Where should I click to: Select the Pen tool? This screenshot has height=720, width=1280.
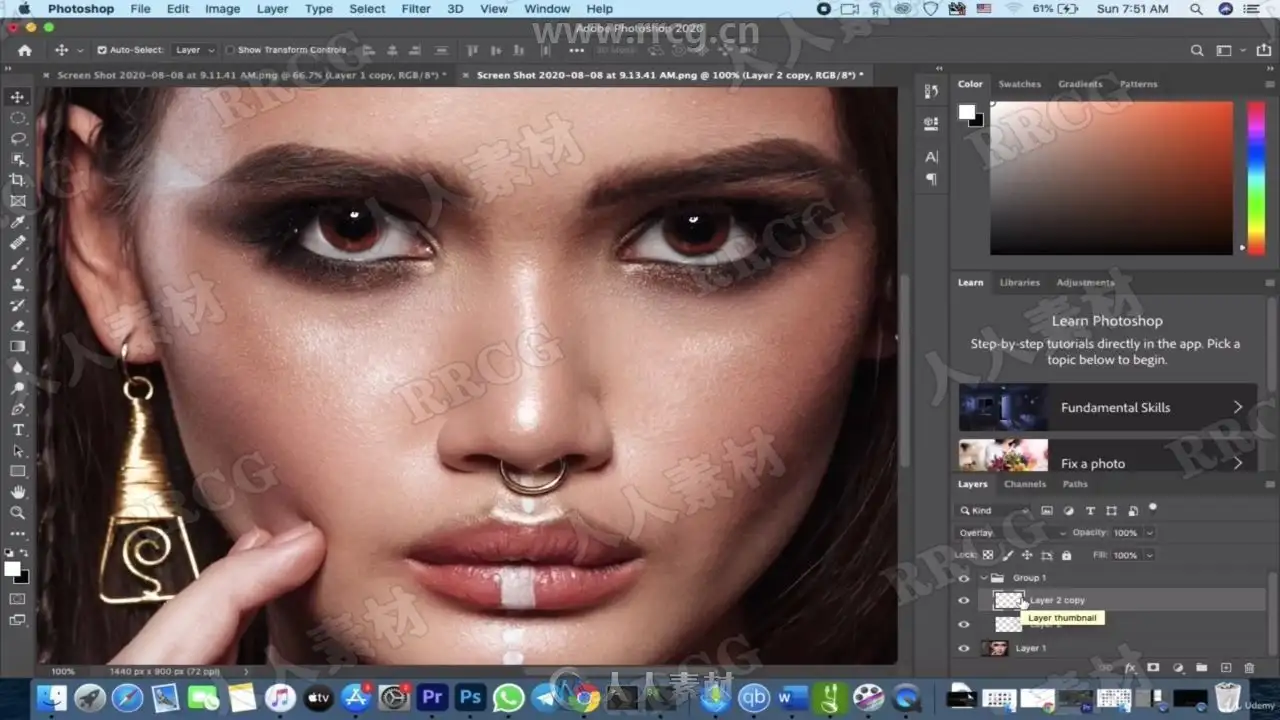coord(17,409)
